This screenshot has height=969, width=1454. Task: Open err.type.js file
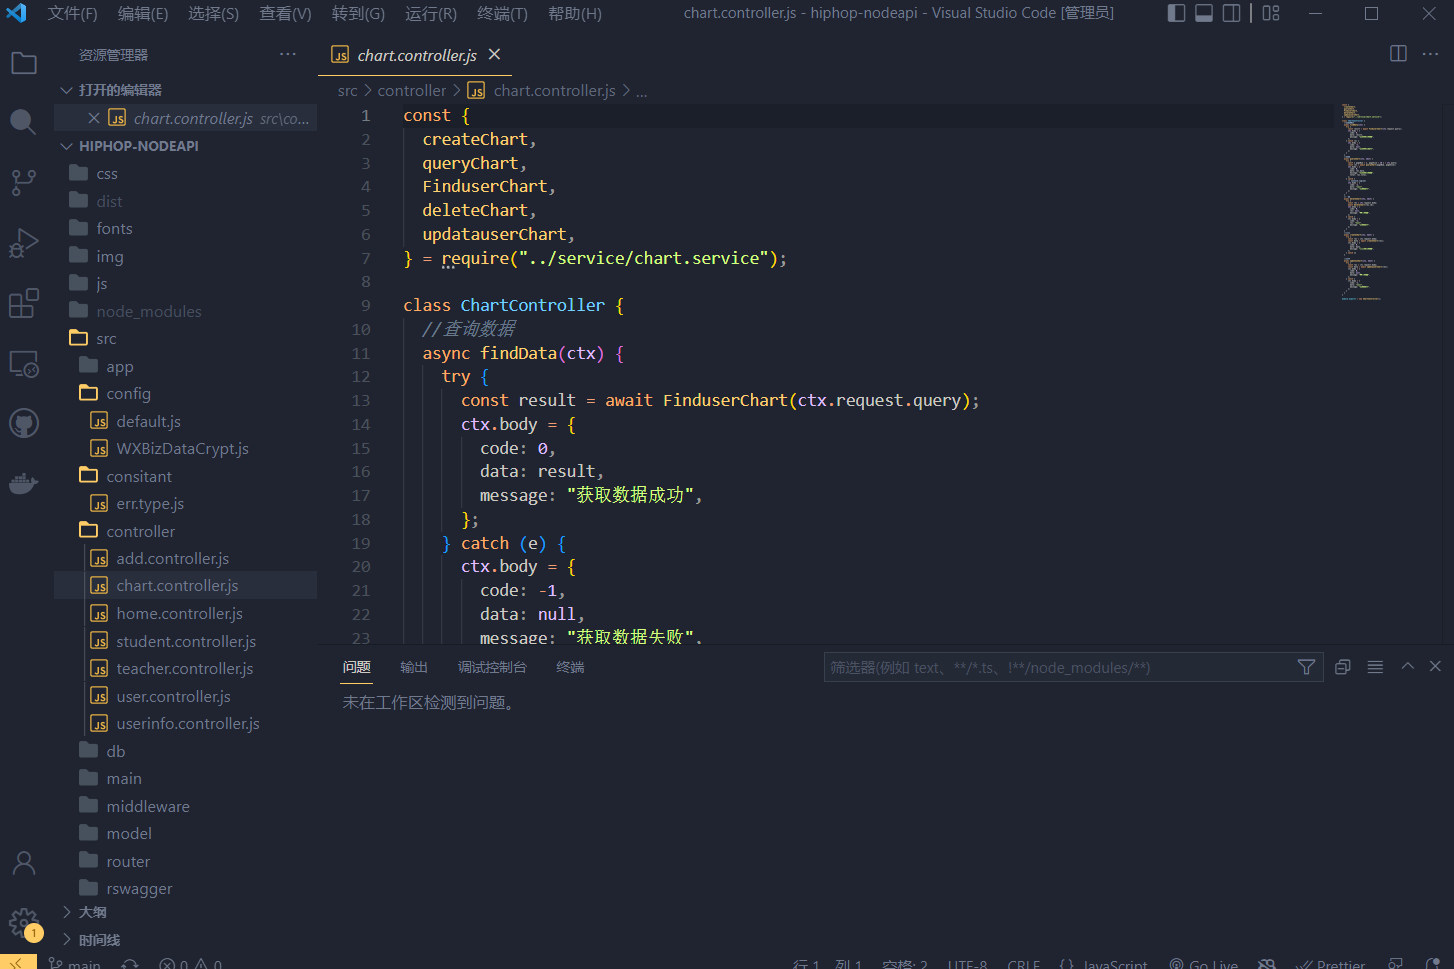tap(150, 503)
